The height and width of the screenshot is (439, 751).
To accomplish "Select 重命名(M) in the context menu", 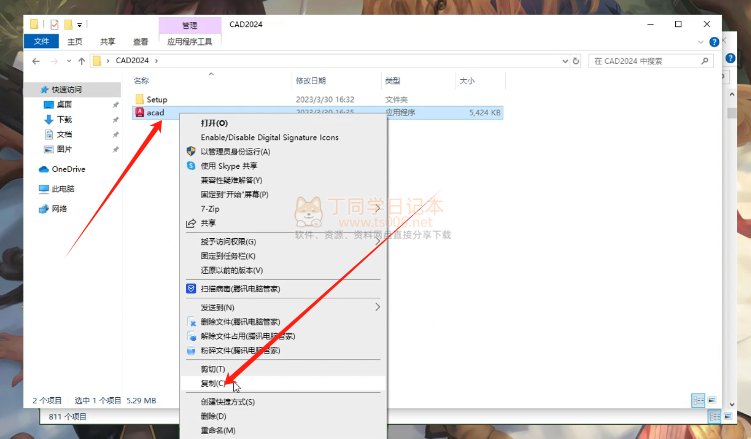I will (284, 430).
